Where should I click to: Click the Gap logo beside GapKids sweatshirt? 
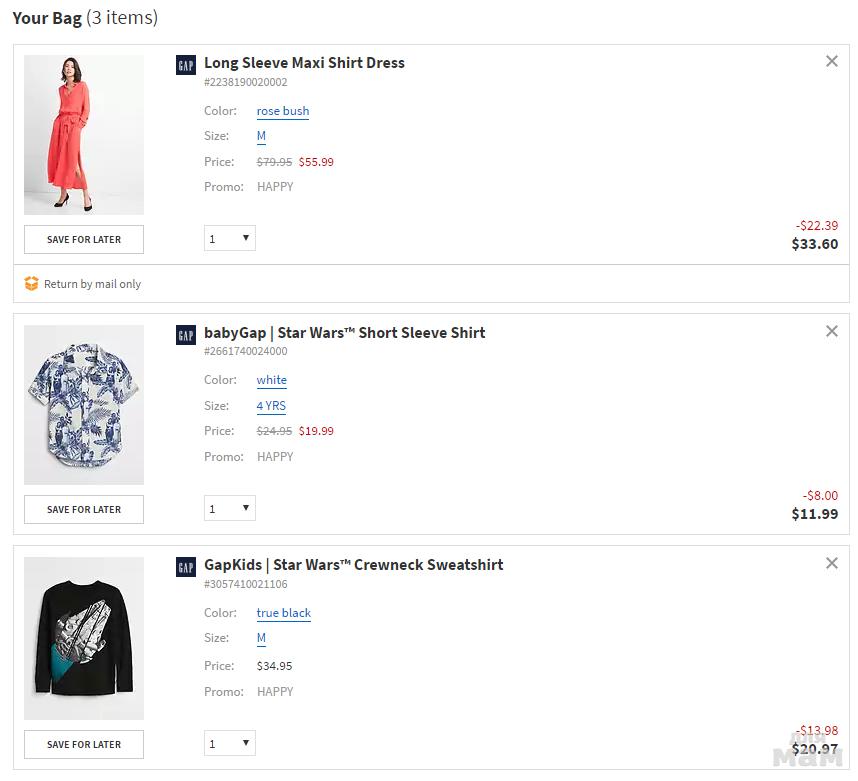[x=186, y=567]
